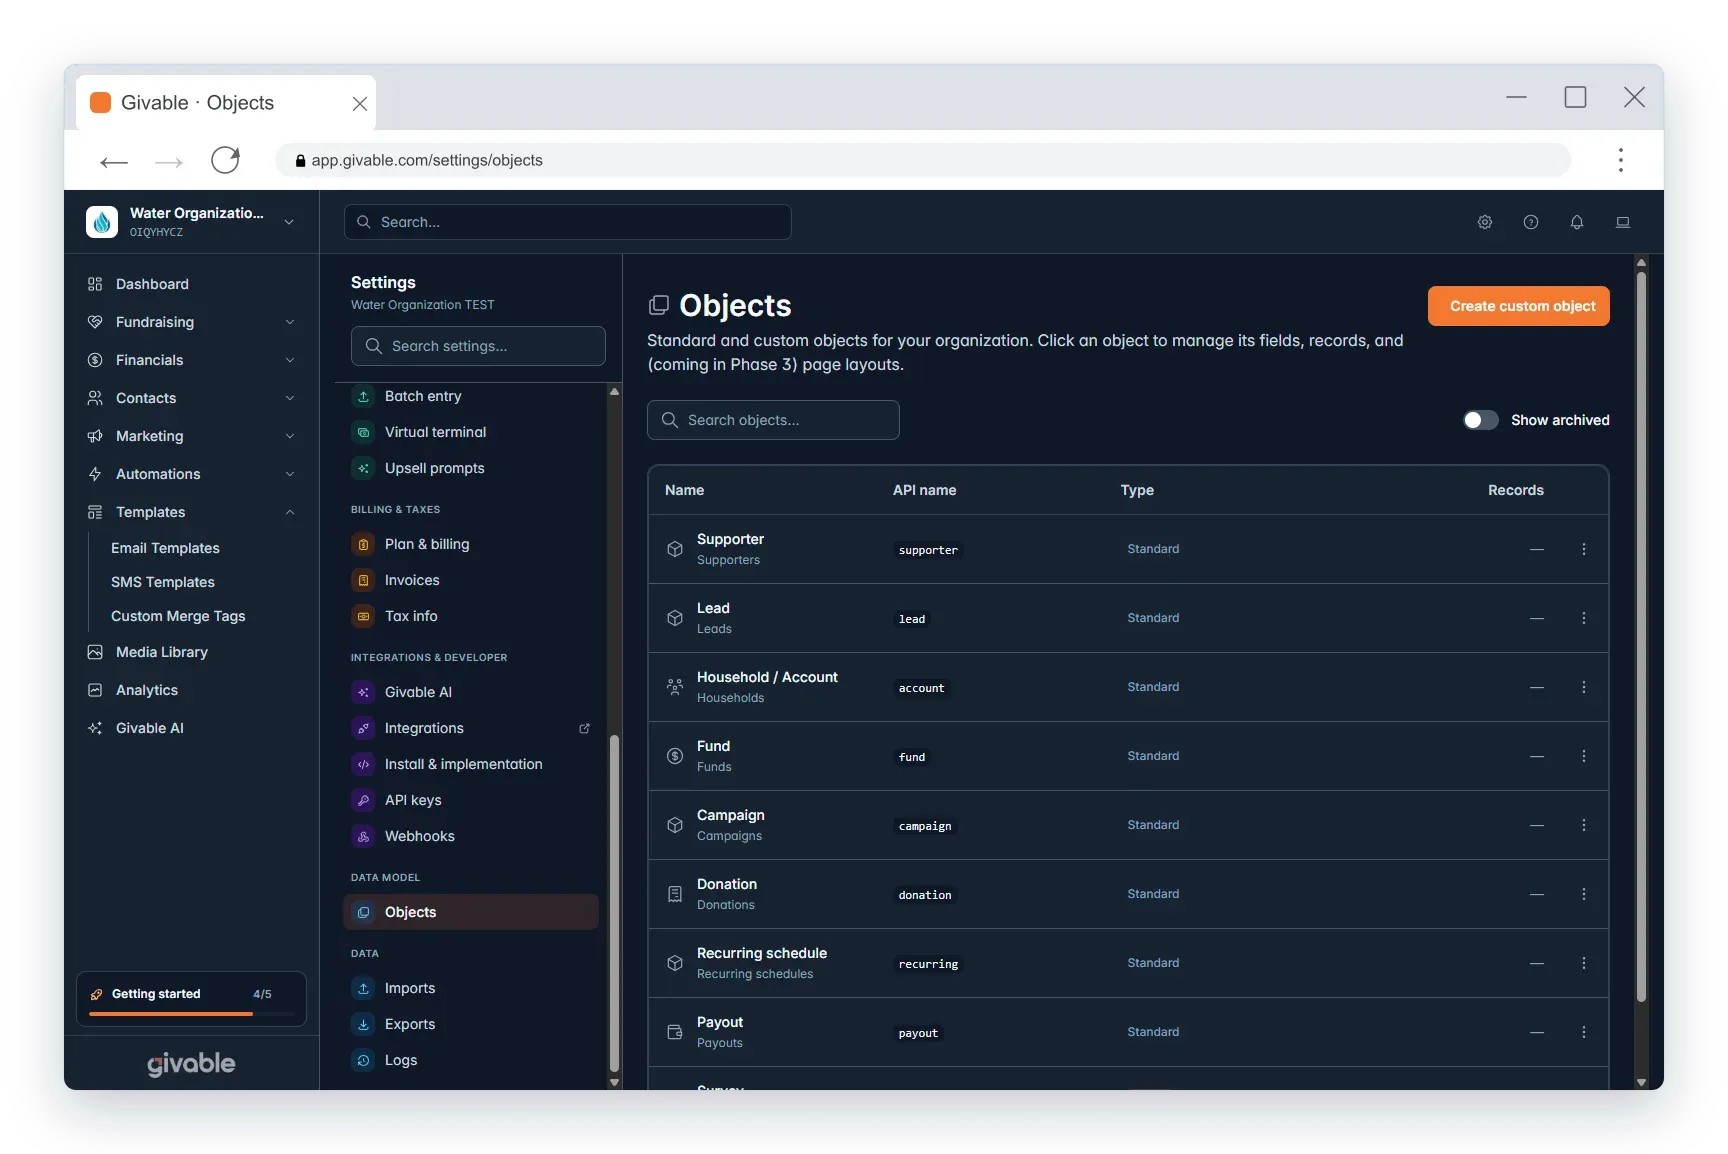The height and width of the screenshot is (1154, 1728).
Task: Go back with browser back arrow
Action: point(114,161)
